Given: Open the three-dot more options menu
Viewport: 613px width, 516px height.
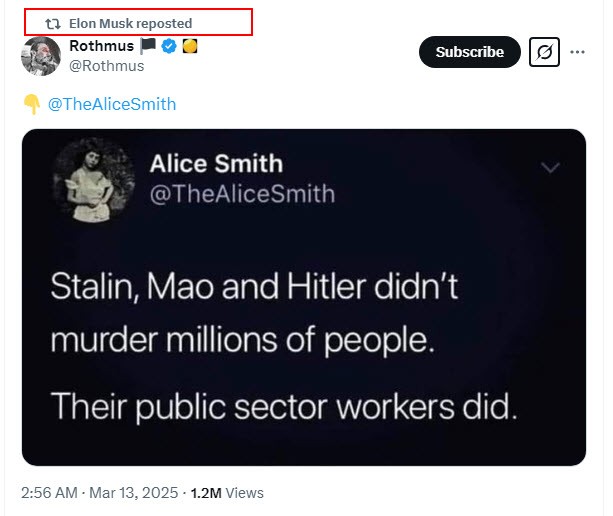Looking at the screenshot, I should pyautogui.click(x=578, y=52).
